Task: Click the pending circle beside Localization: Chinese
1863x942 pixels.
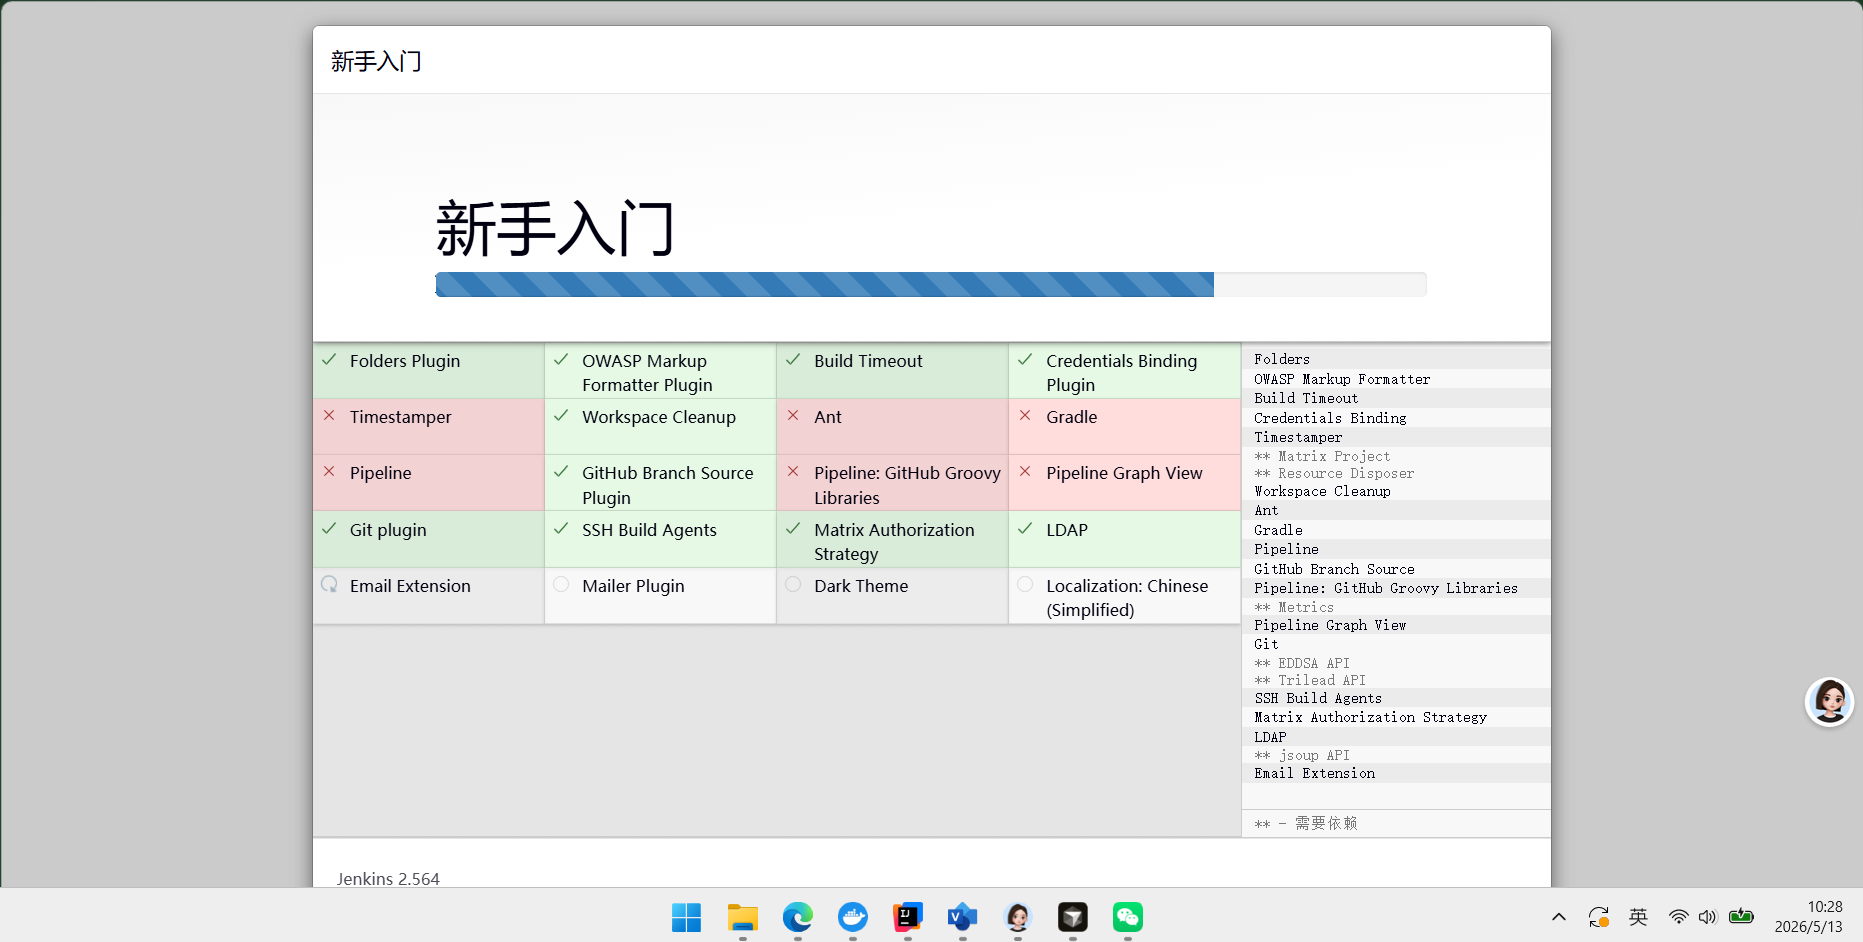Action: pos(1025,584)
